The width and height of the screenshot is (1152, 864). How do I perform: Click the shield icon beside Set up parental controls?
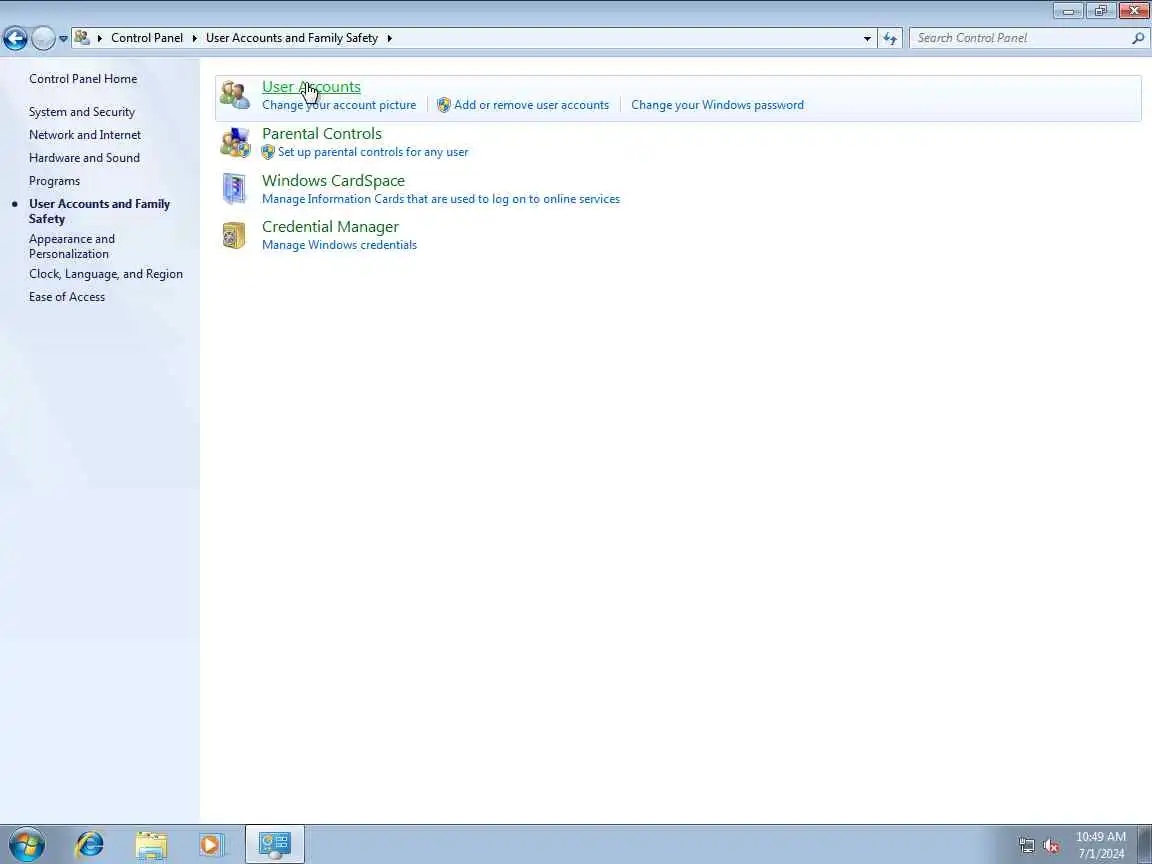(268, 152)
